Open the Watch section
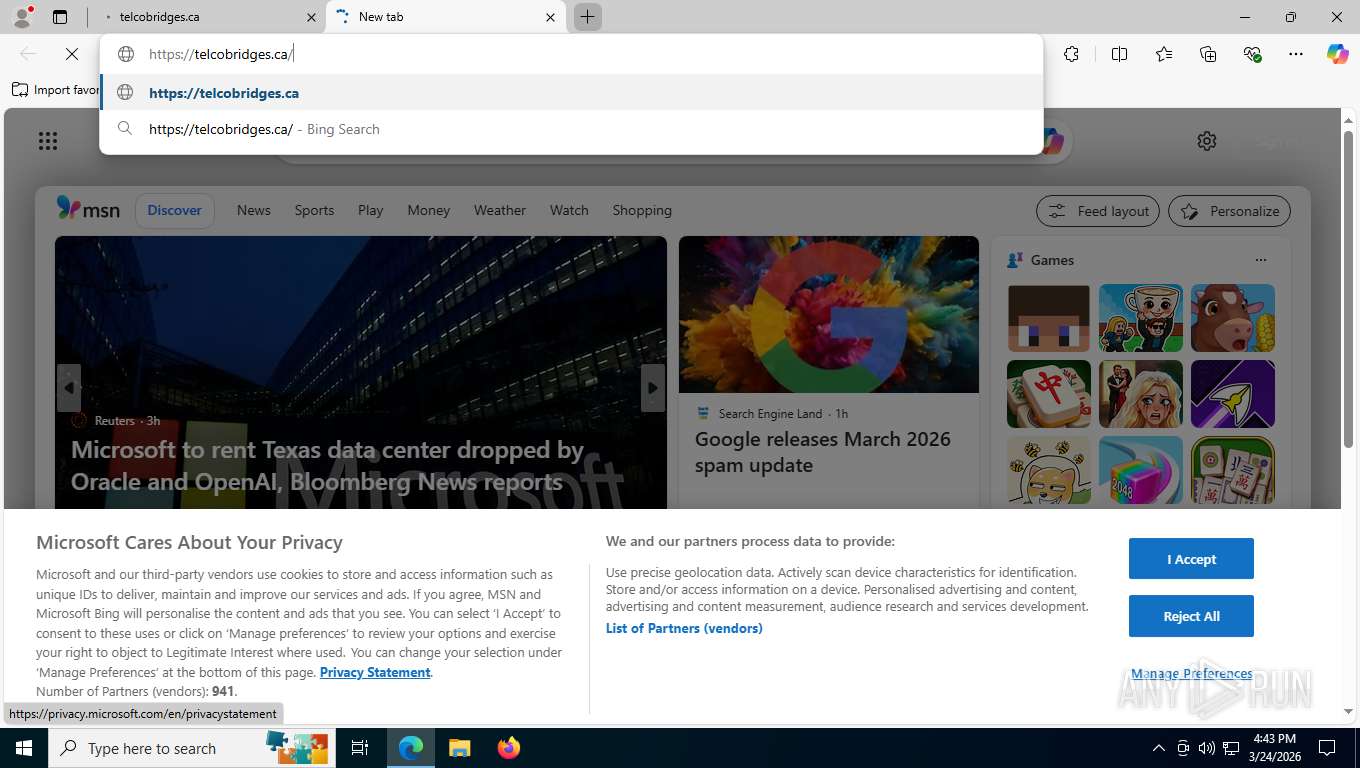This screenshot has width=1360, height=768. pyautogui.click(x=569, y=210)
